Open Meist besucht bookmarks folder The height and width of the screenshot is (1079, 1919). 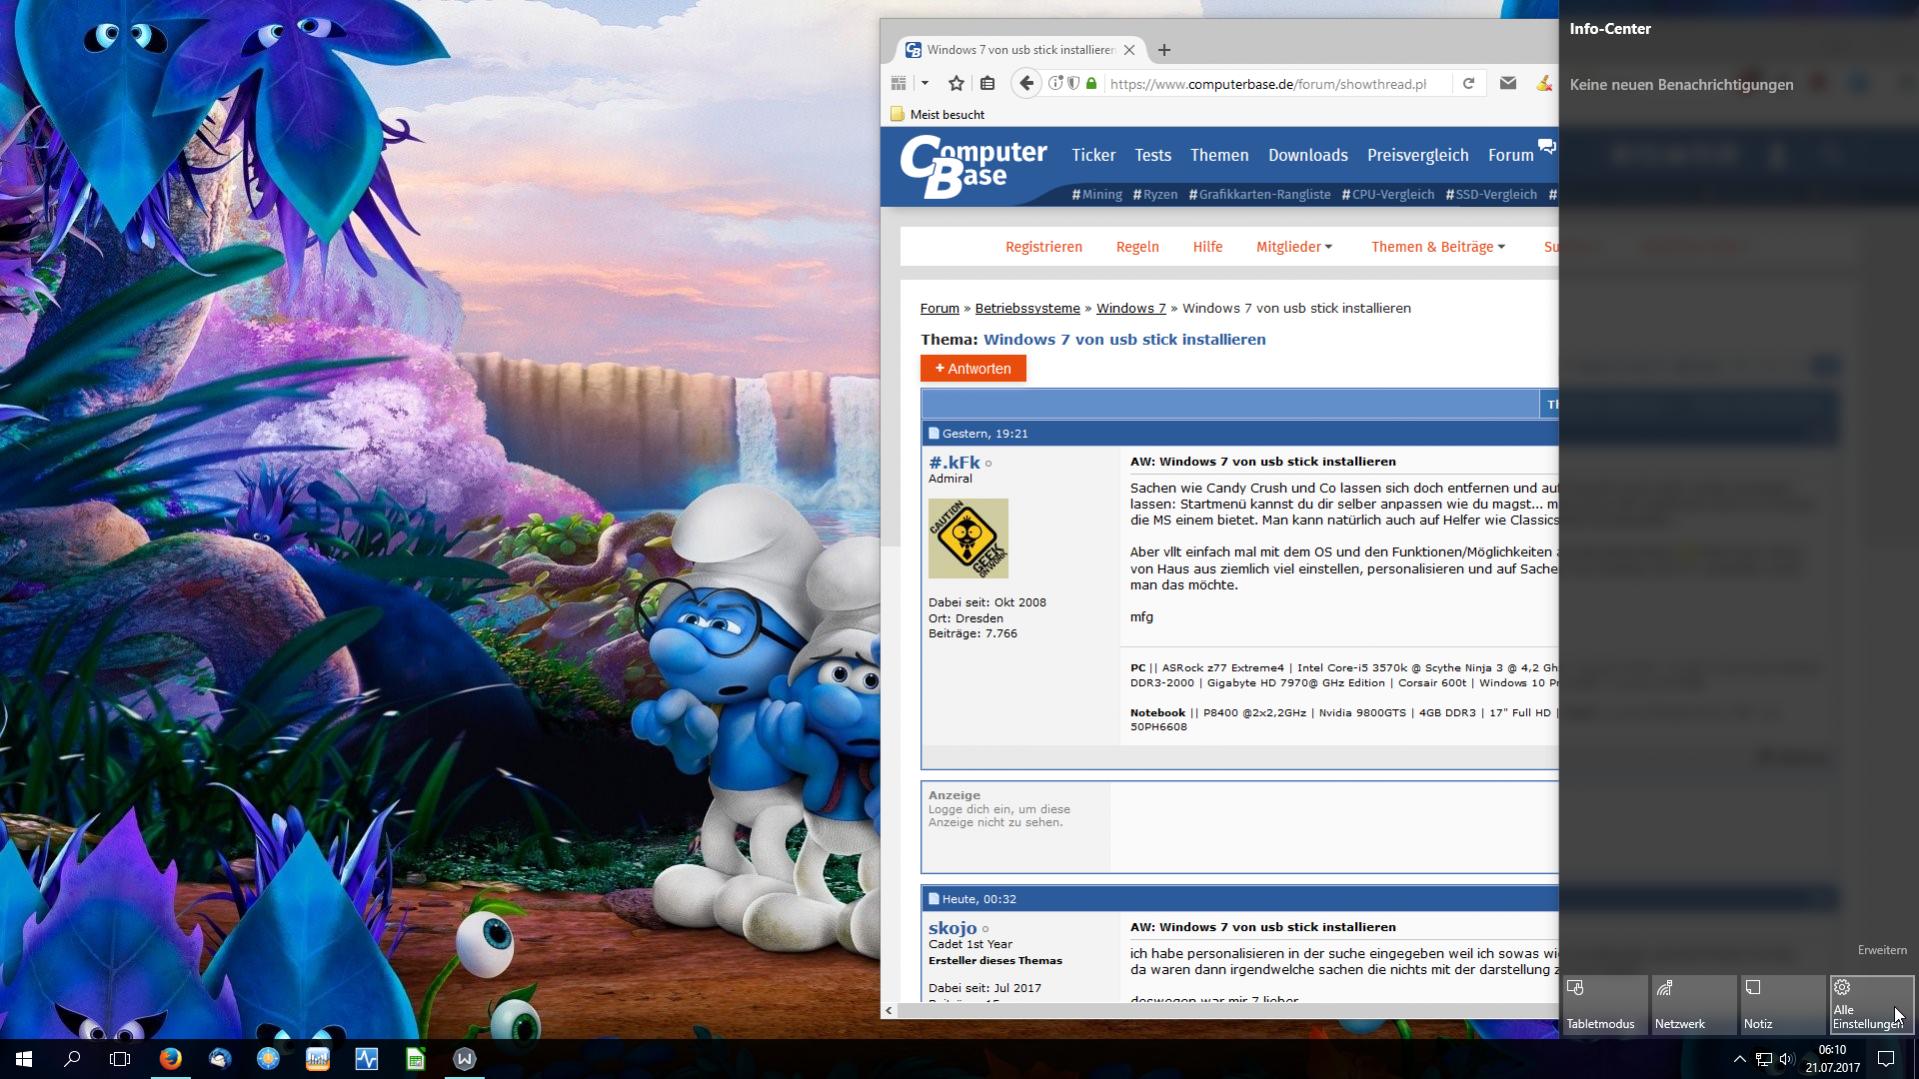[937, 114]
